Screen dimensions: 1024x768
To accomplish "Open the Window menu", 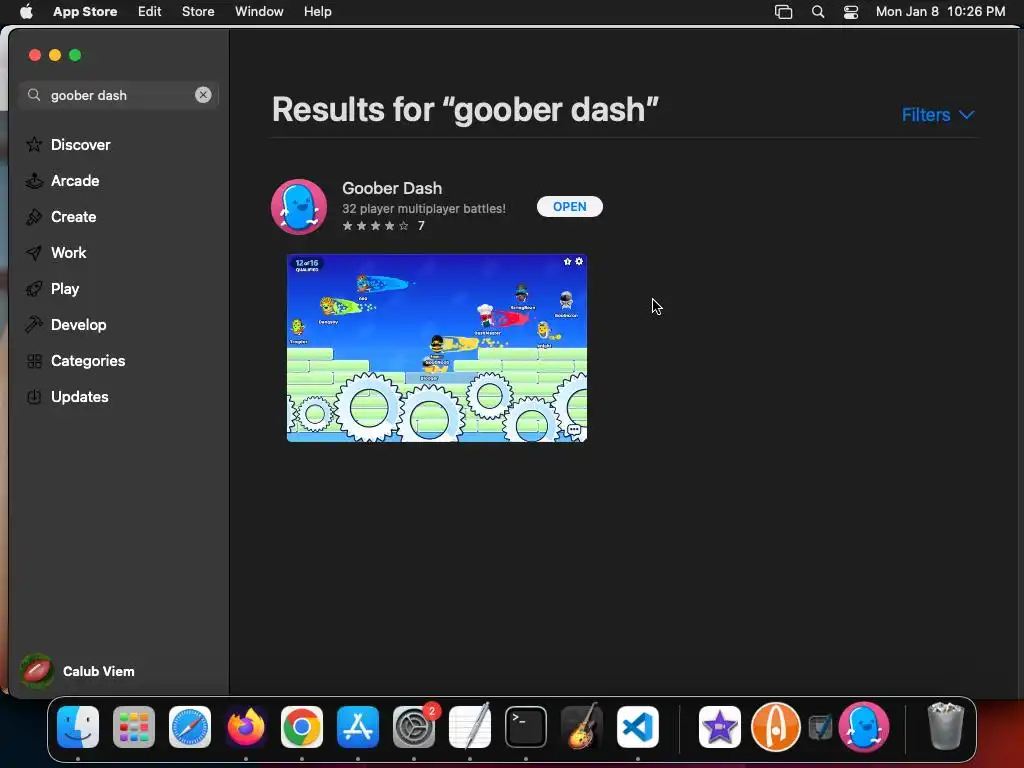I will point(259,11).
